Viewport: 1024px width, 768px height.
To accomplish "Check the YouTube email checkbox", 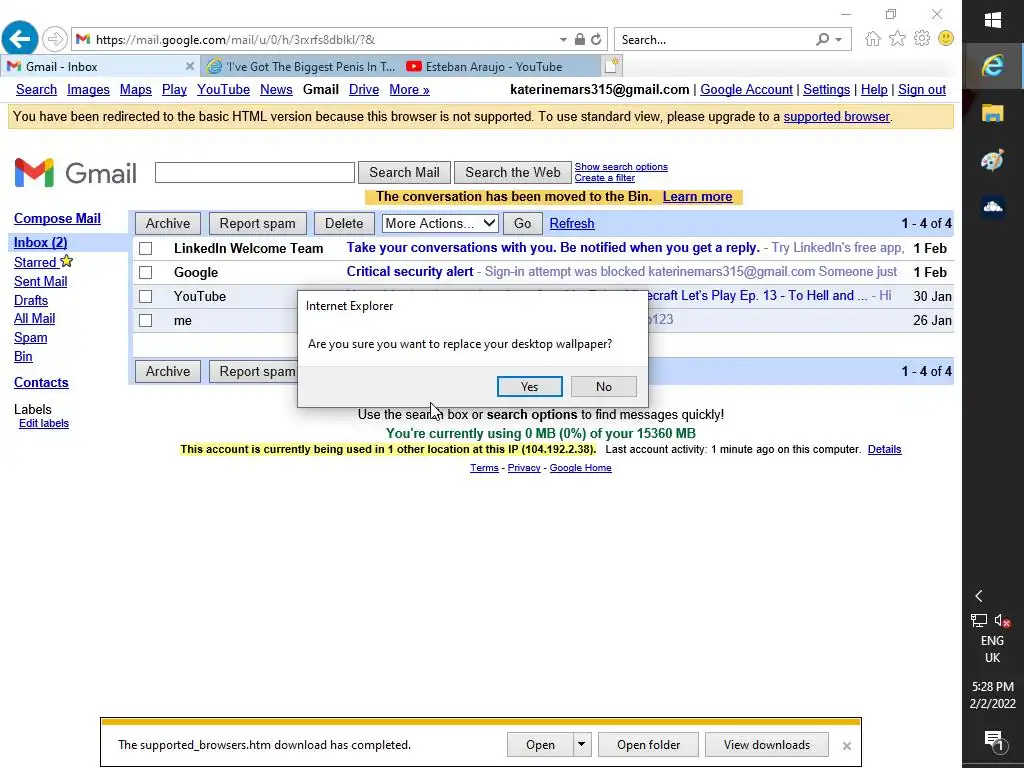I will pyautogui.click(x=146, y=296).
